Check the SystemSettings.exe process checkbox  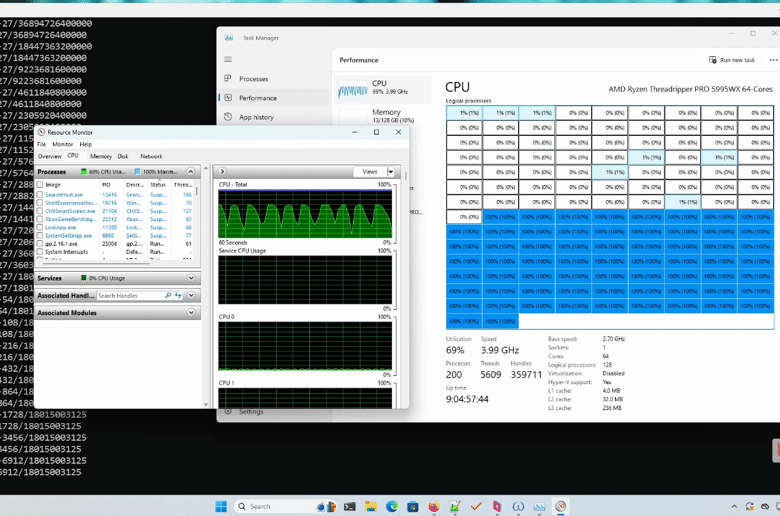pos(40,235)
